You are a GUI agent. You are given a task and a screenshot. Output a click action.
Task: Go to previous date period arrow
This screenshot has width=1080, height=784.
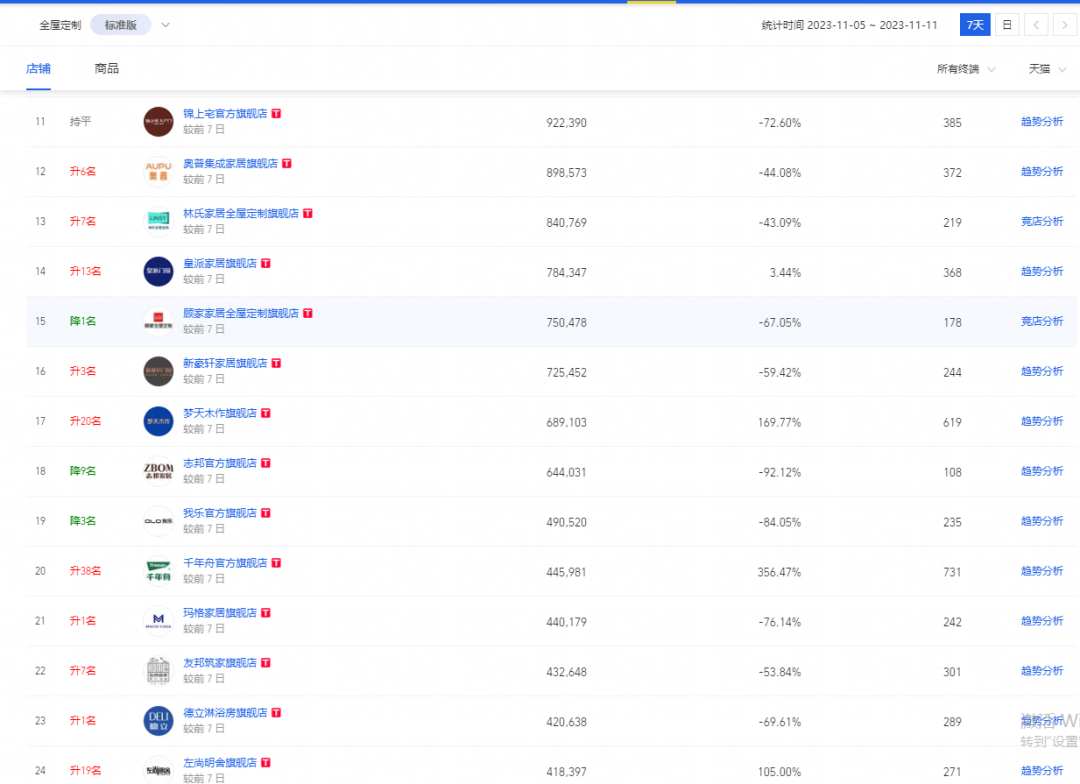pyautogui.click(x=1036, y=25)
